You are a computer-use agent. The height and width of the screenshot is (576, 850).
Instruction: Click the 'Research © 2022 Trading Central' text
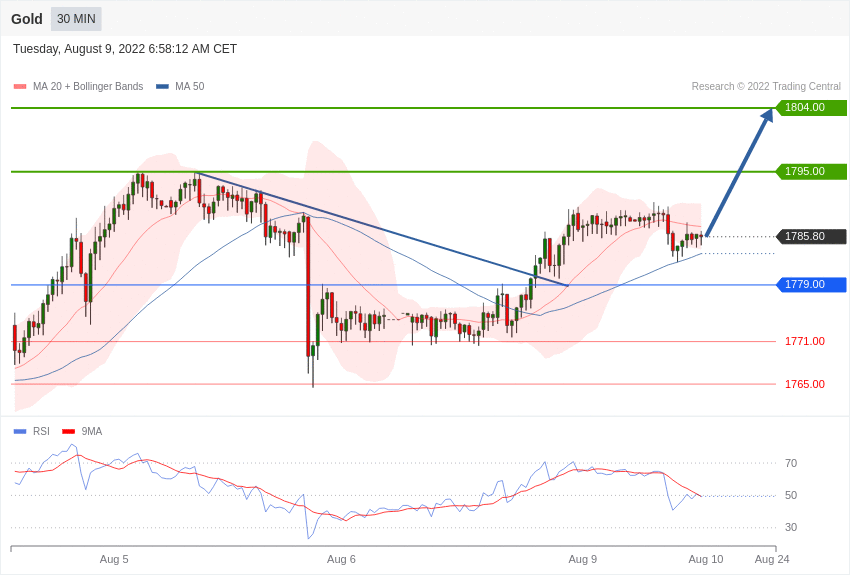point(766,86)
